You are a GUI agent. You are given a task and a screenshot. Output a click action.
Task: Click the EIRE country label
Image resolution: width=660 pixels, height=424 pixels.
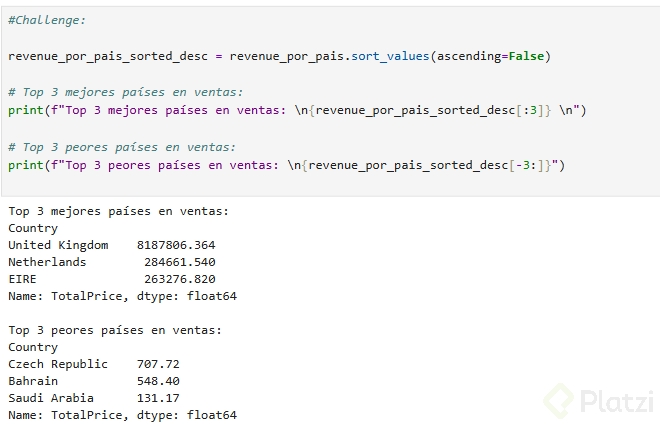22,279
